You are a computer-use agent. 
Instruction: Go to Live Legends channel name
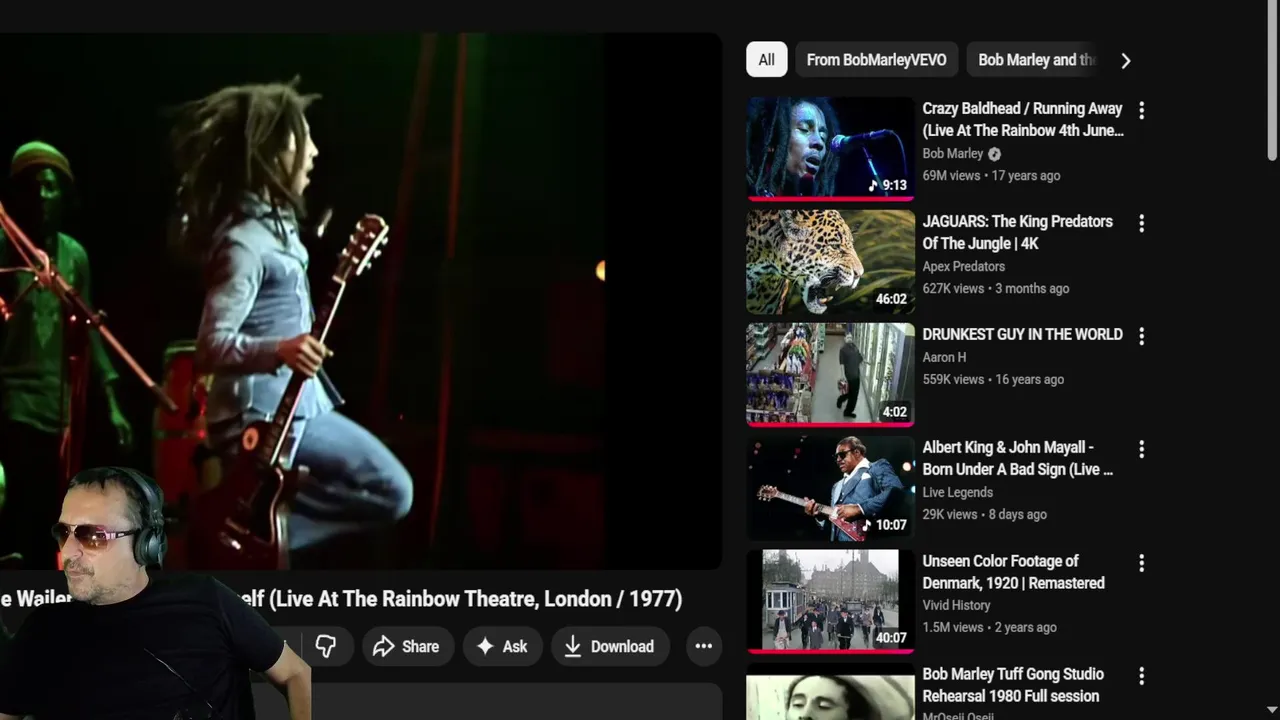[957, 492]
